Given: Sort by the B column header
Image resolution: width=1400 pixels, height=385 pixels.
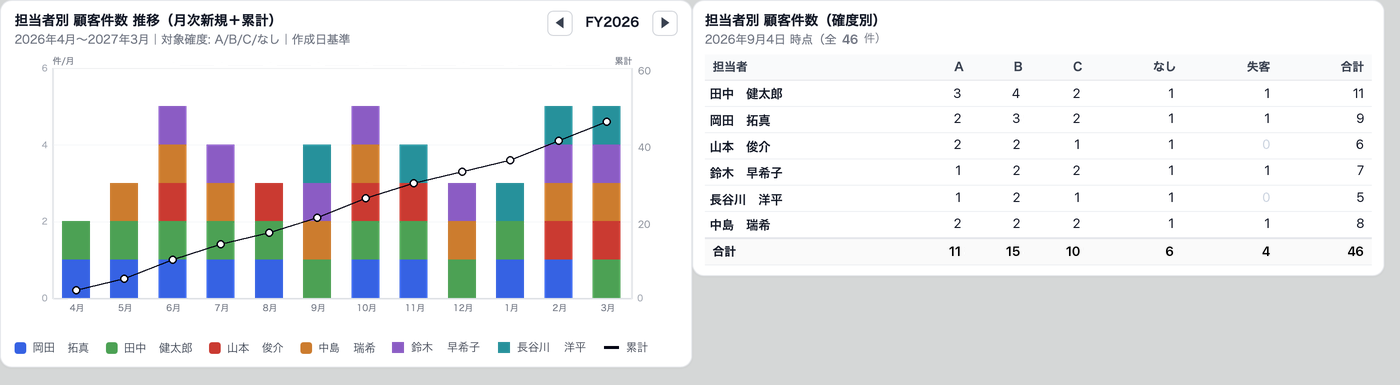Looking at the screenshot, I should 1017,67.
